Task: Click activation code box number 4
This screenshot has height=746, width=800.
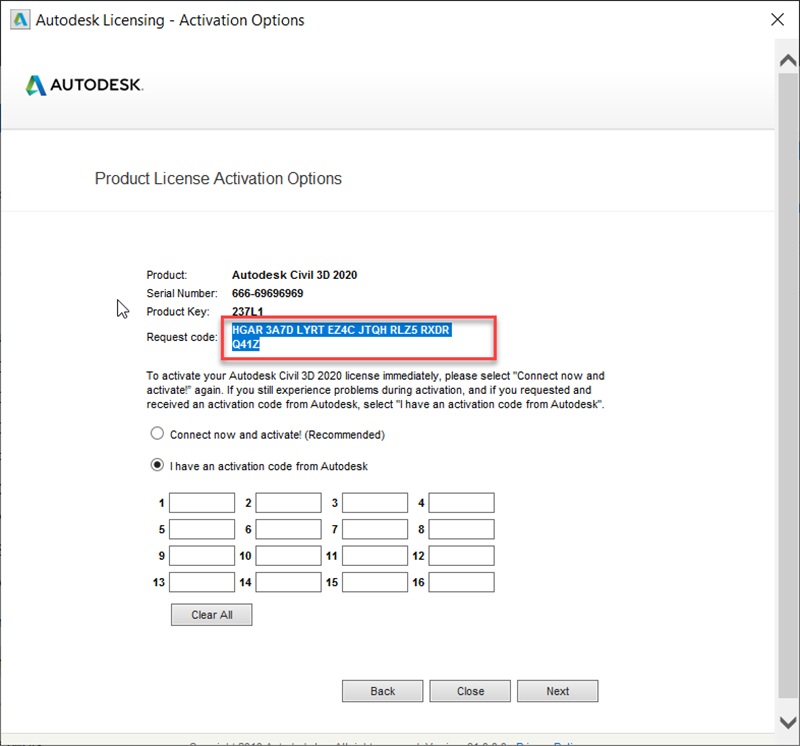Action: (x=461, y=503)
